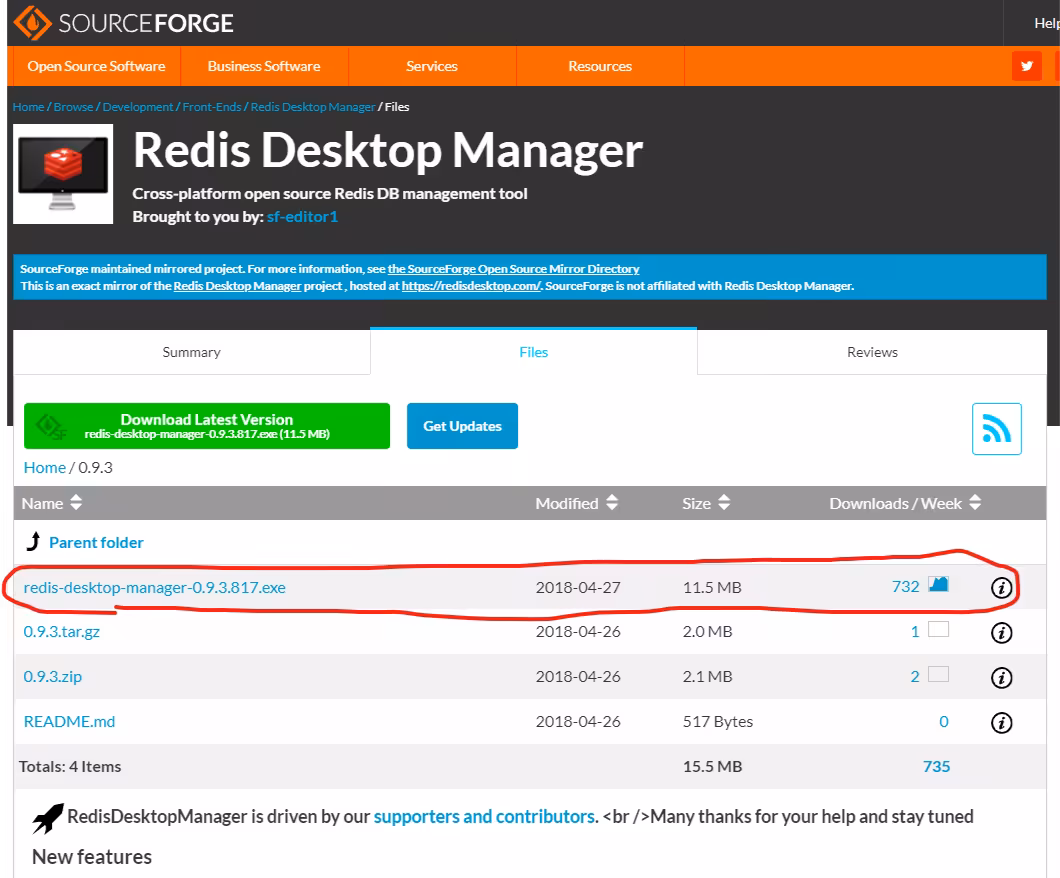
Task: Open the Business Software menu
Action: [264, 66]
